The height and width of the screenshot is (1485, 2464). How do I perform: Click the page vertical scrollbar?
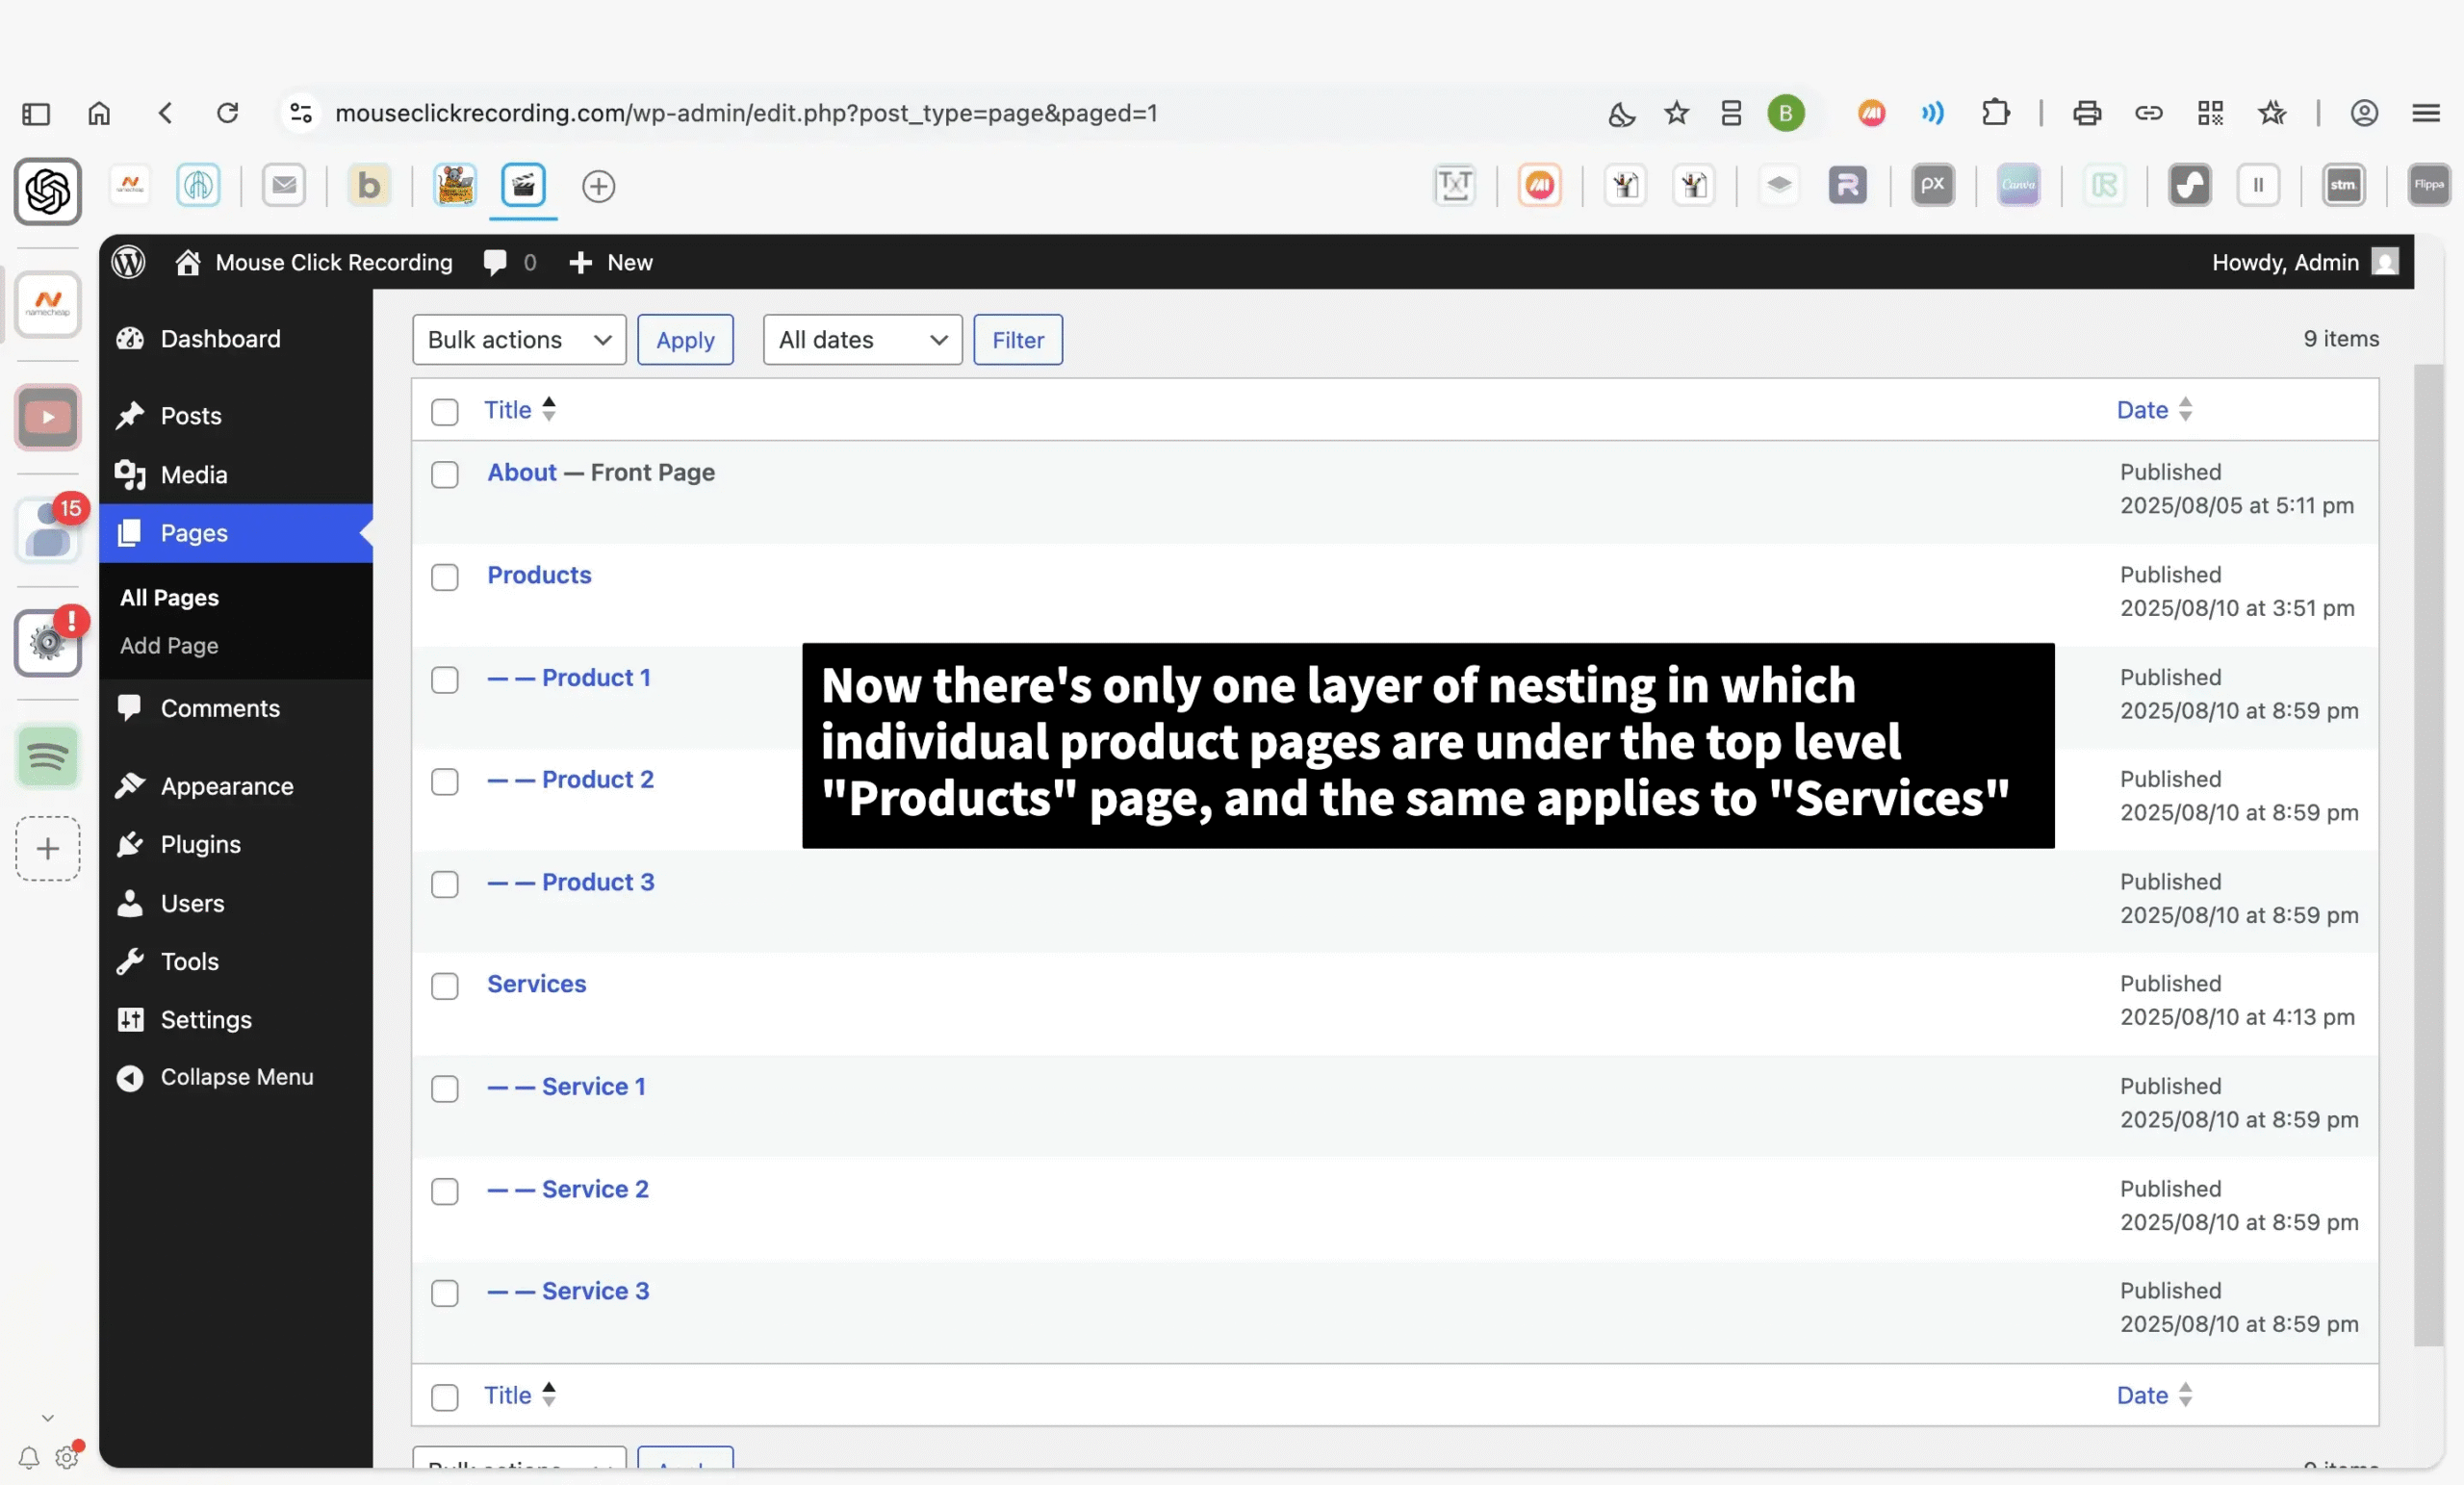click(2428, 855)
